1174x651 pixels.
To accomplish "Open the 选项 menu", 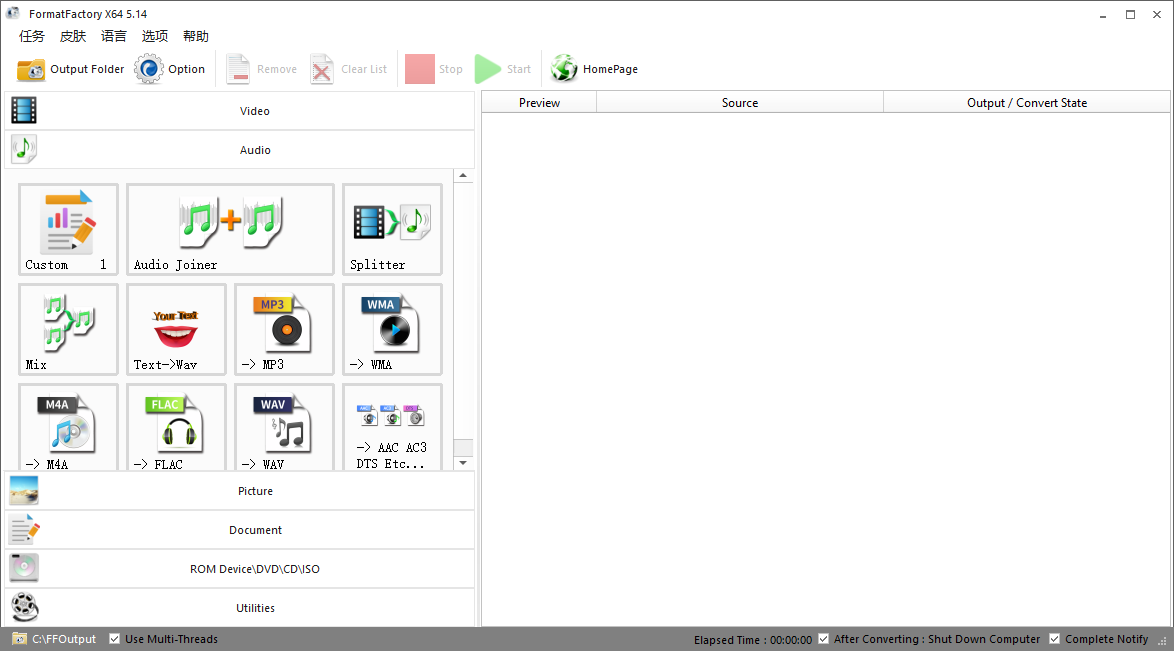I will [155, 36].
